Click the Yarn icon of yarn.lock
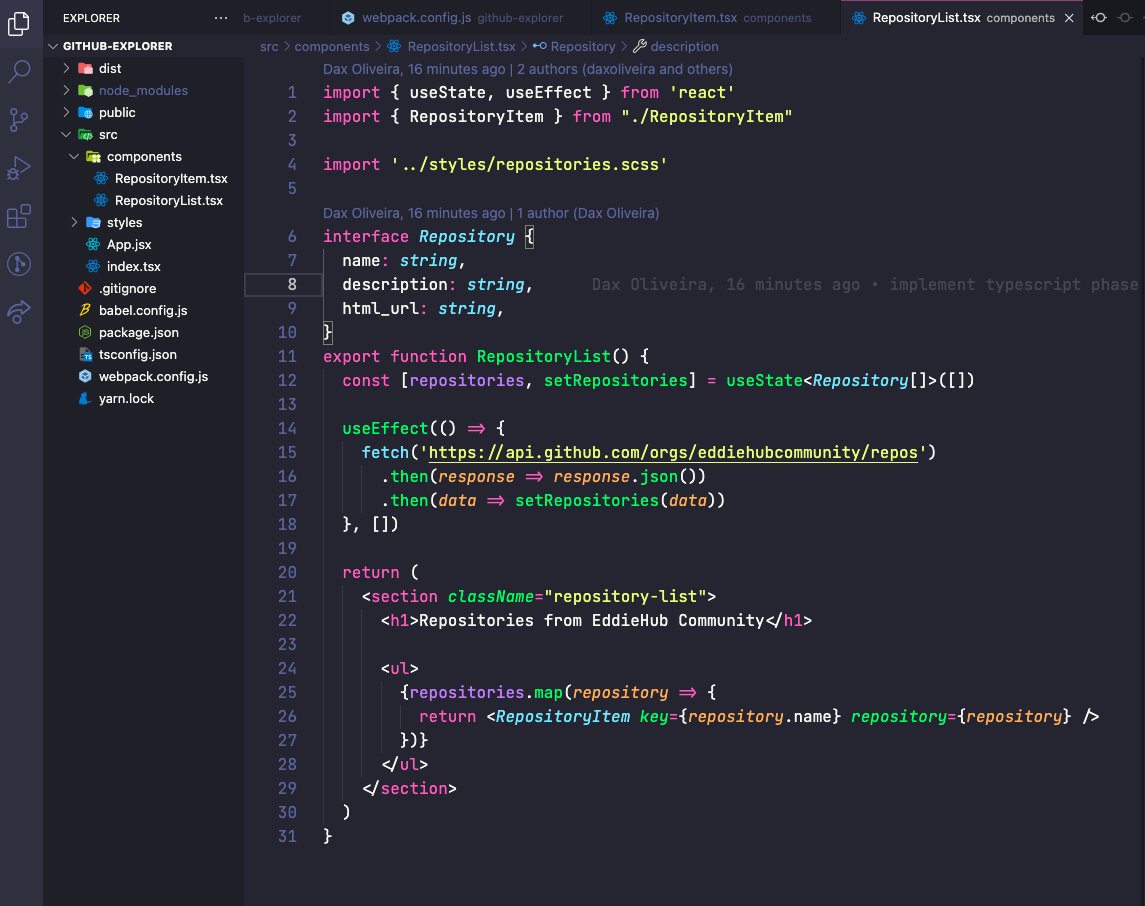The height and width of the screenshot is (906, 1145). (85, 398)
